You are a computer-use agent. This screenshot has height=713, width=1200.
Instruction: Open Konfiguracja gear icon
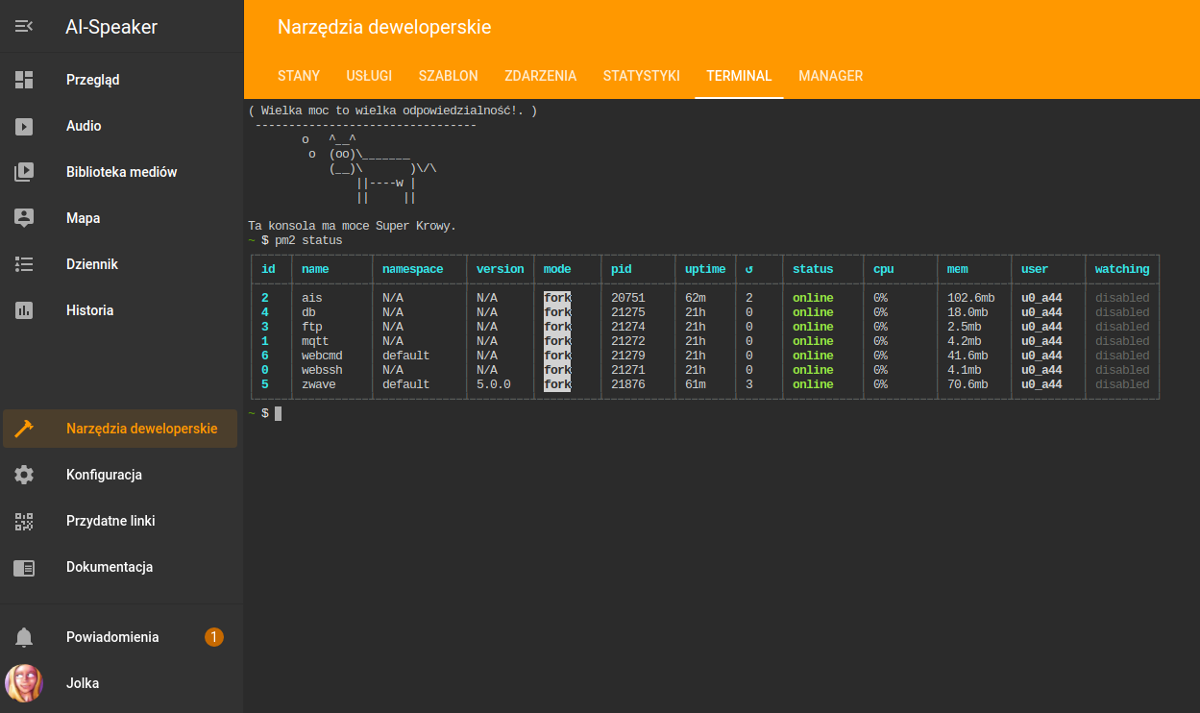[24, 475]
